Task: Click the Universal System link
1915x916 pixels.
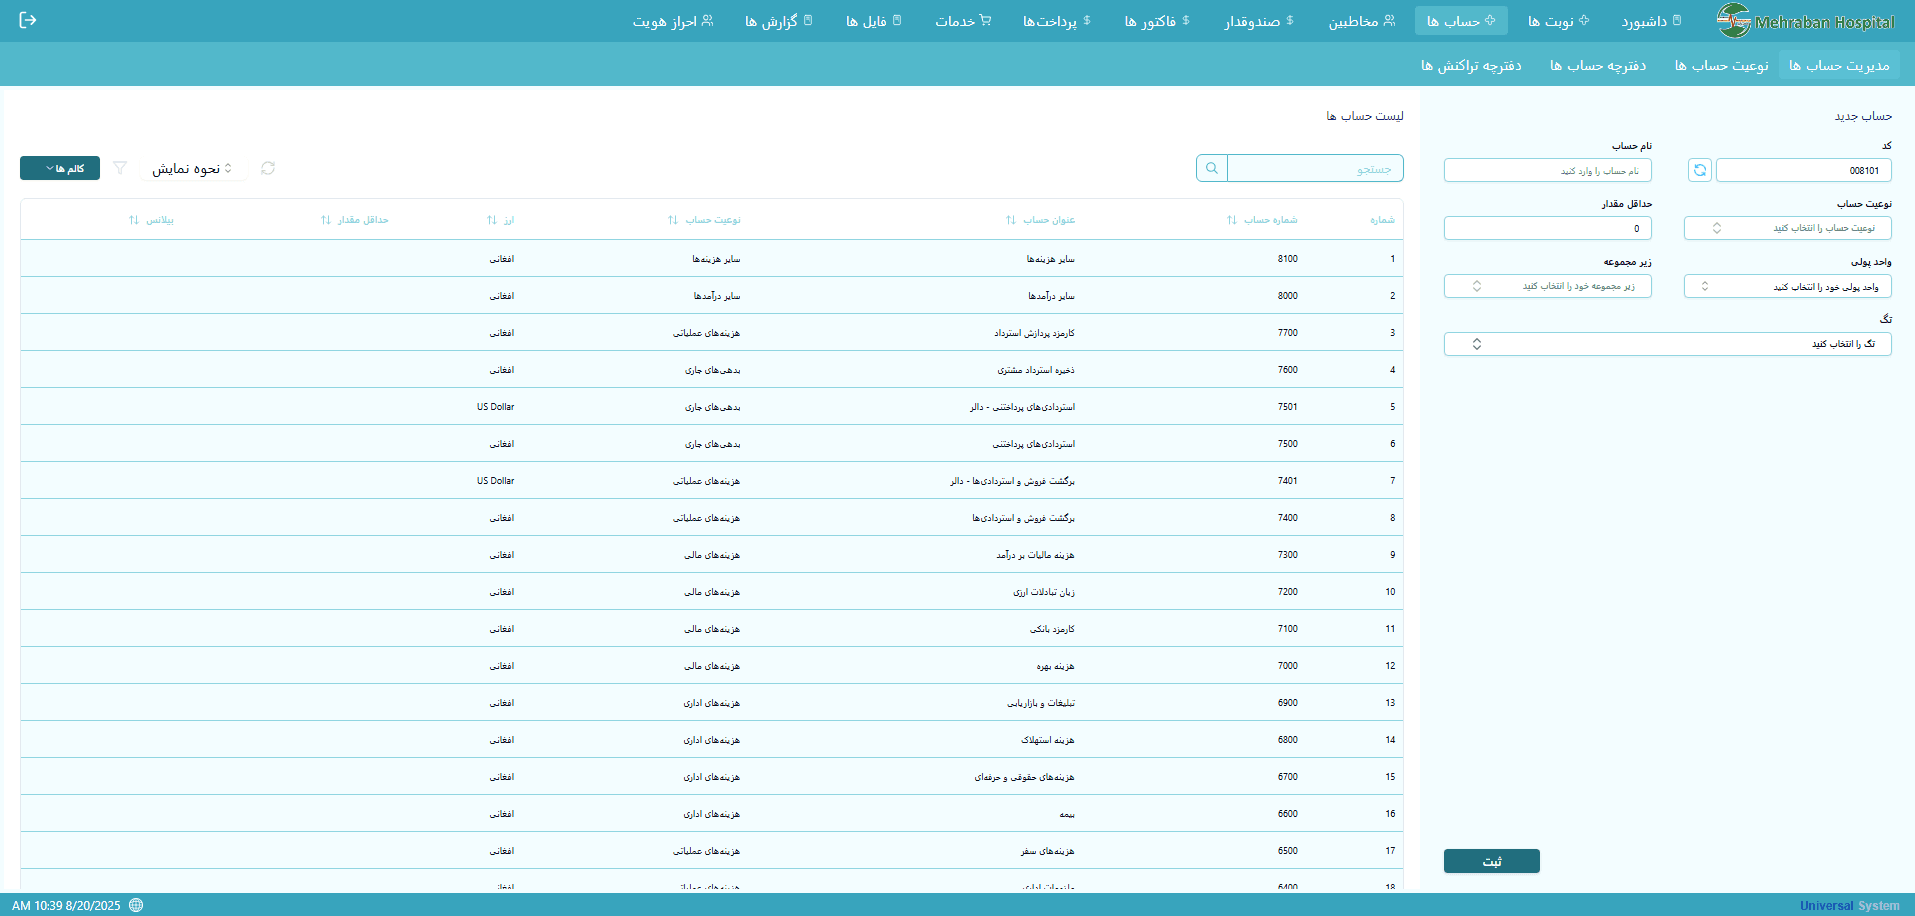Action: pos(1850,905)
